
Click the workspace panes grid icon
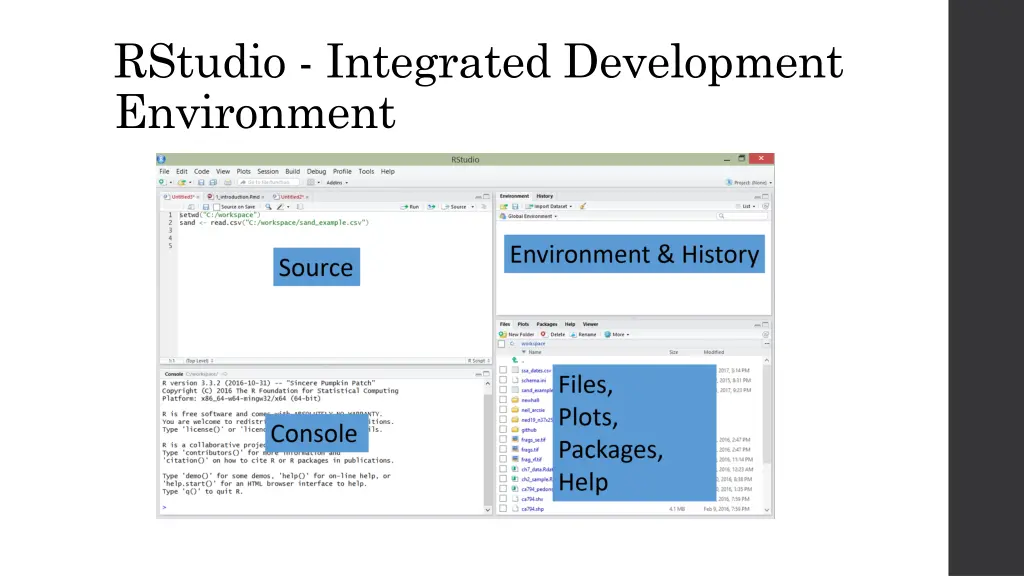(311, 182)
